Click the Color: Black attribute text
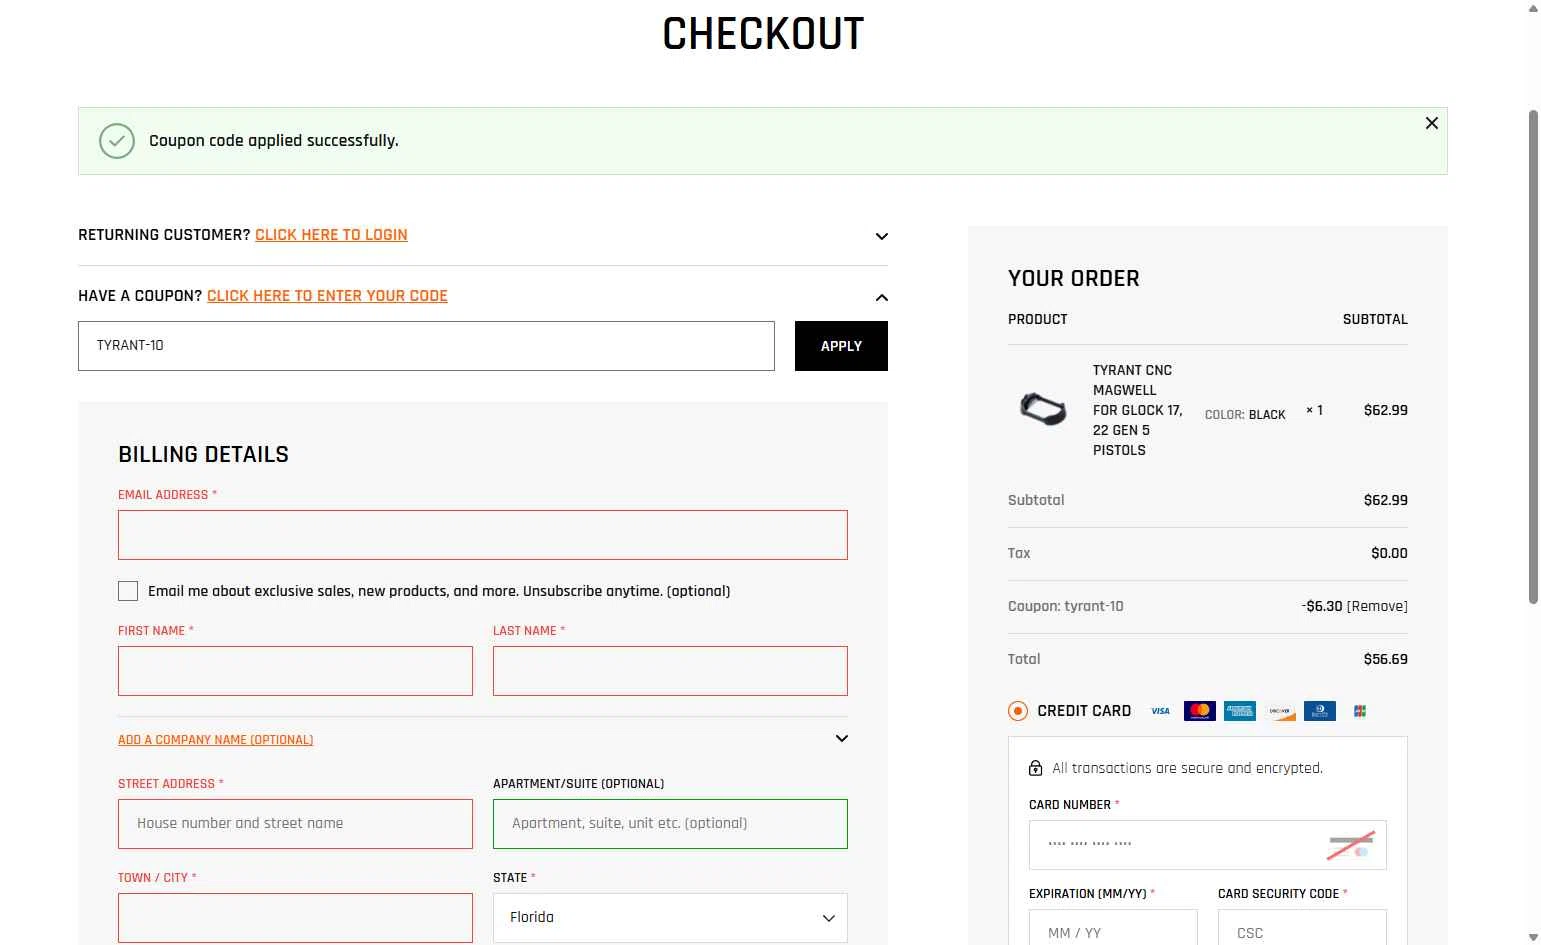1541x945 pixels. [x=1245, y=414]
